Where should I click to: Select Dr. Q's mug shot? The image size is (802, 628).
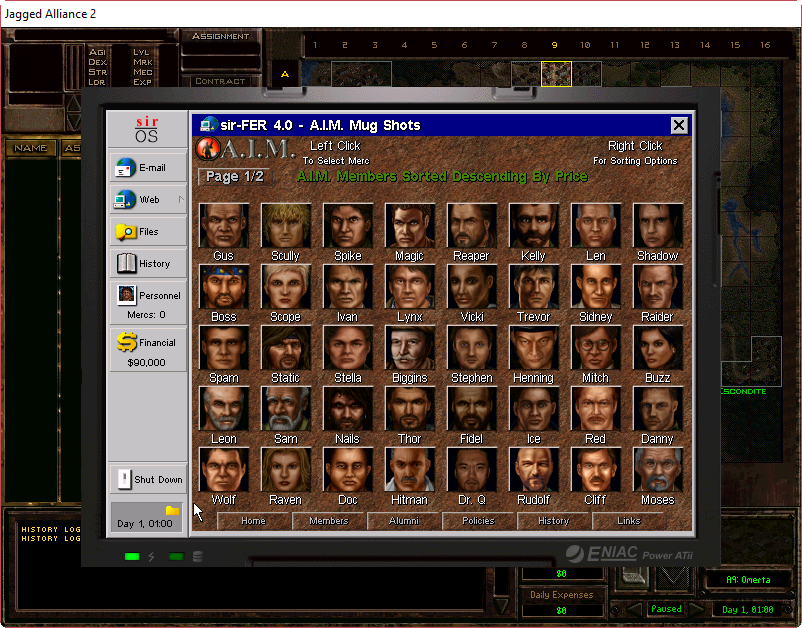[472, 469]
